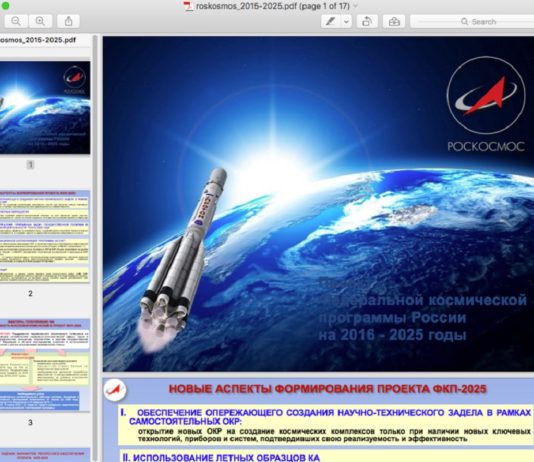The height and width of the screenshot is (462, 534).
Task: Click page number label 2 in sidebar
Action: click(x=30, y=293)
